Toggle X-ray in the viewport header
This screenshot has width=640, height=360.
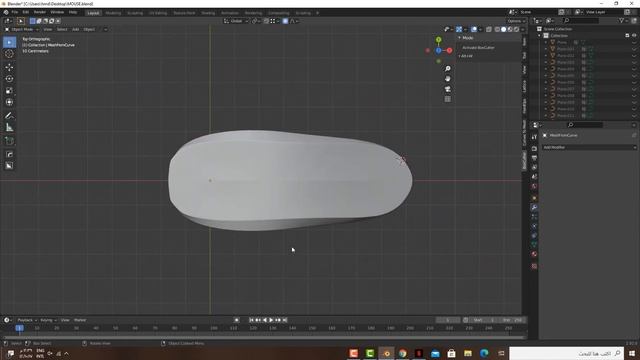tap(489, 29)
